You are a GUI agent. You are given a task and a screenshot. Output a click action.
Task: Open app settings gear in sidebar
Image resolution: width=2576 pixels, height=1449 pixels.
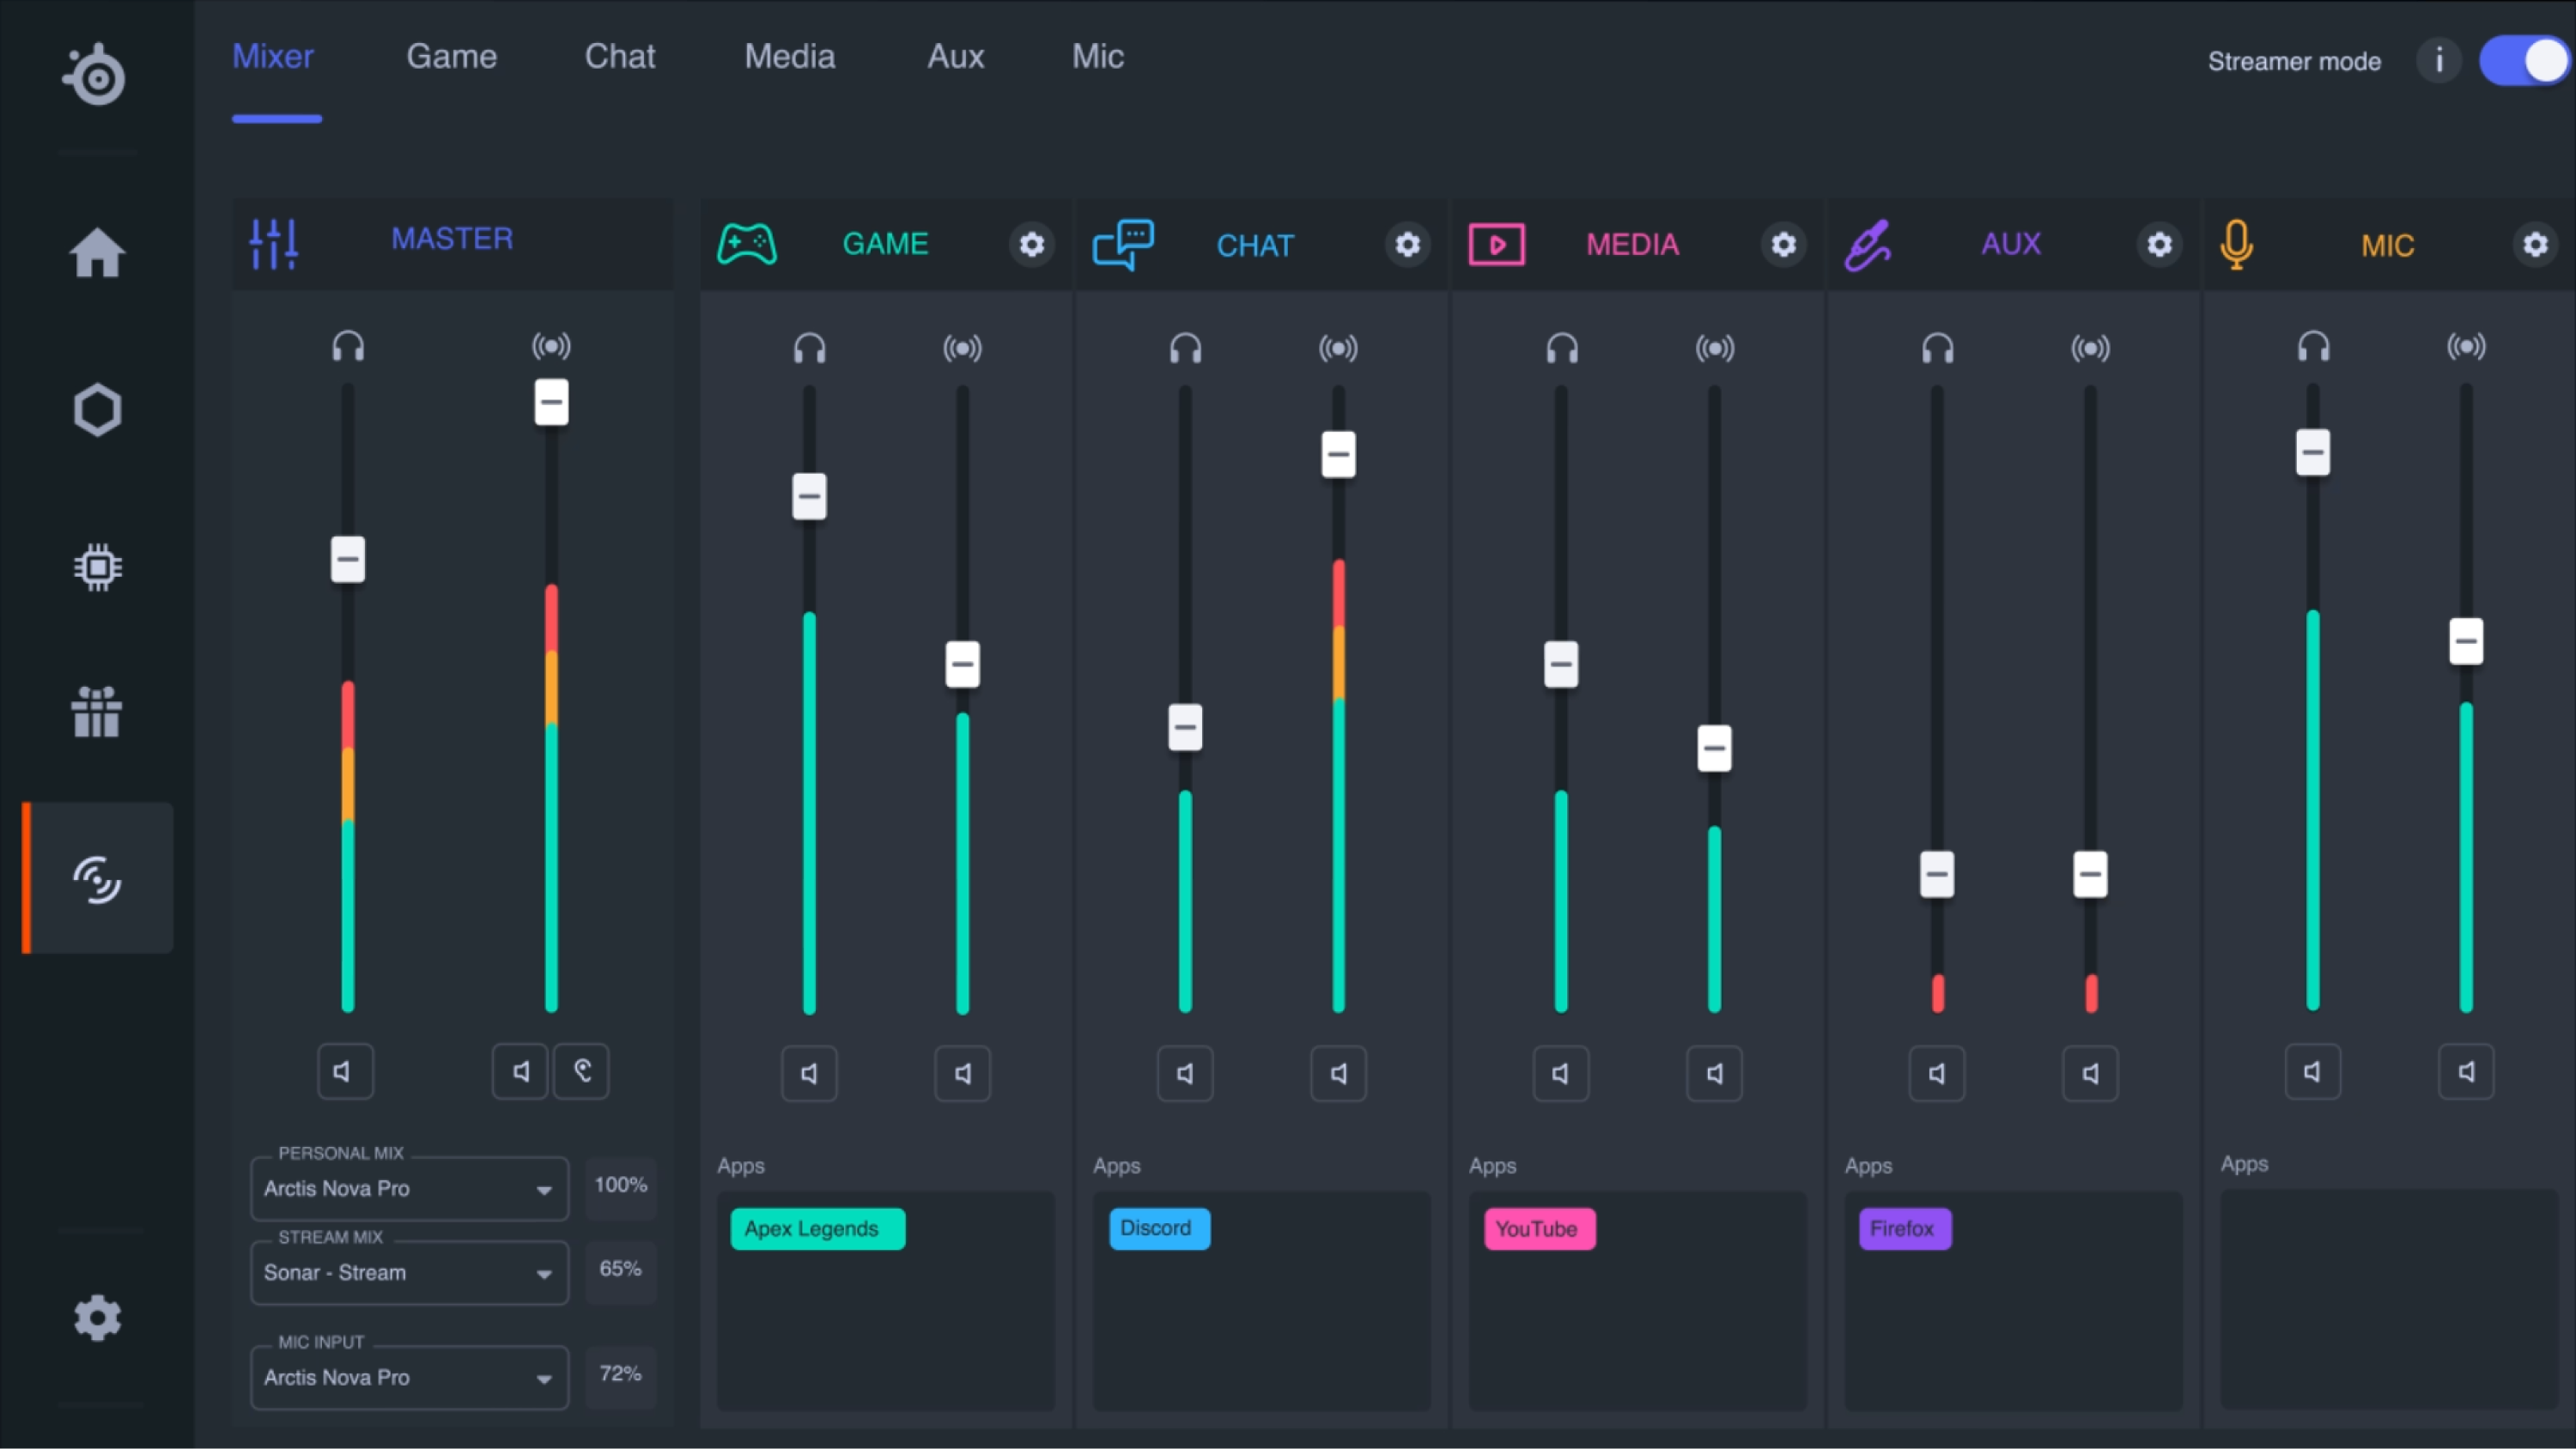click(97, 1318)
